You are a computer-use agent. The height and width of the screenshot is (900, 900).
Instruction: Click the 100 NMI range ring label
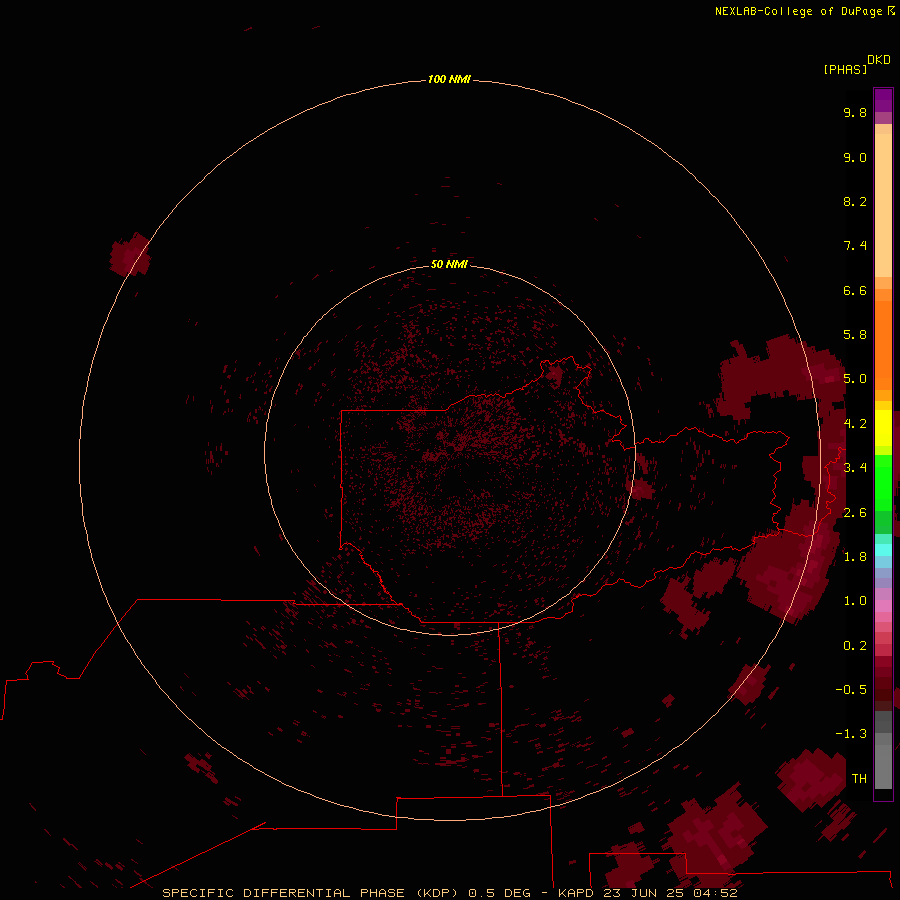pyautogui.click(x=449, y=79)
